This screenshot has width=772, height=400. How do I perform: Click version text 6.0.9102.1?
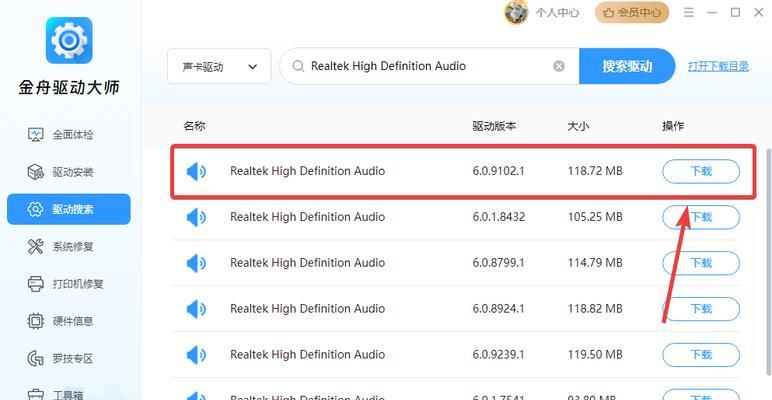[498, 171]
